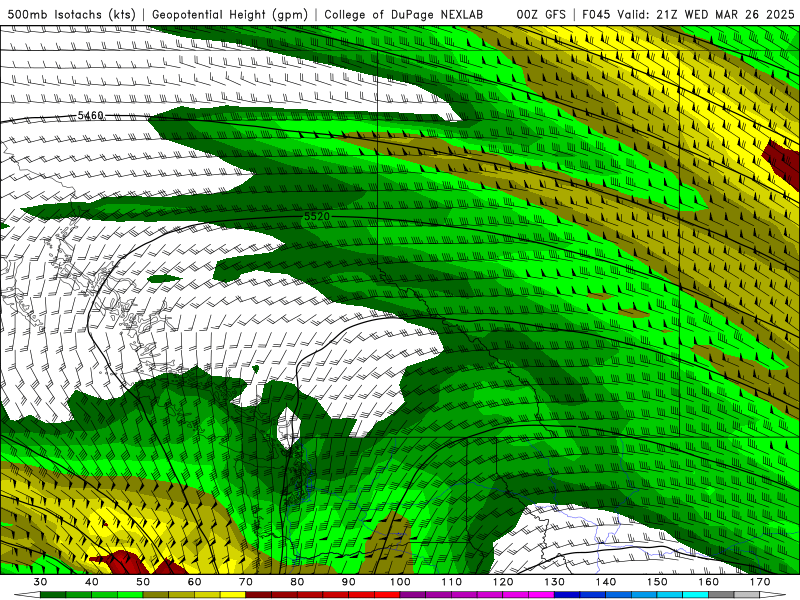Click the 120 knot colorbar label

503,582
